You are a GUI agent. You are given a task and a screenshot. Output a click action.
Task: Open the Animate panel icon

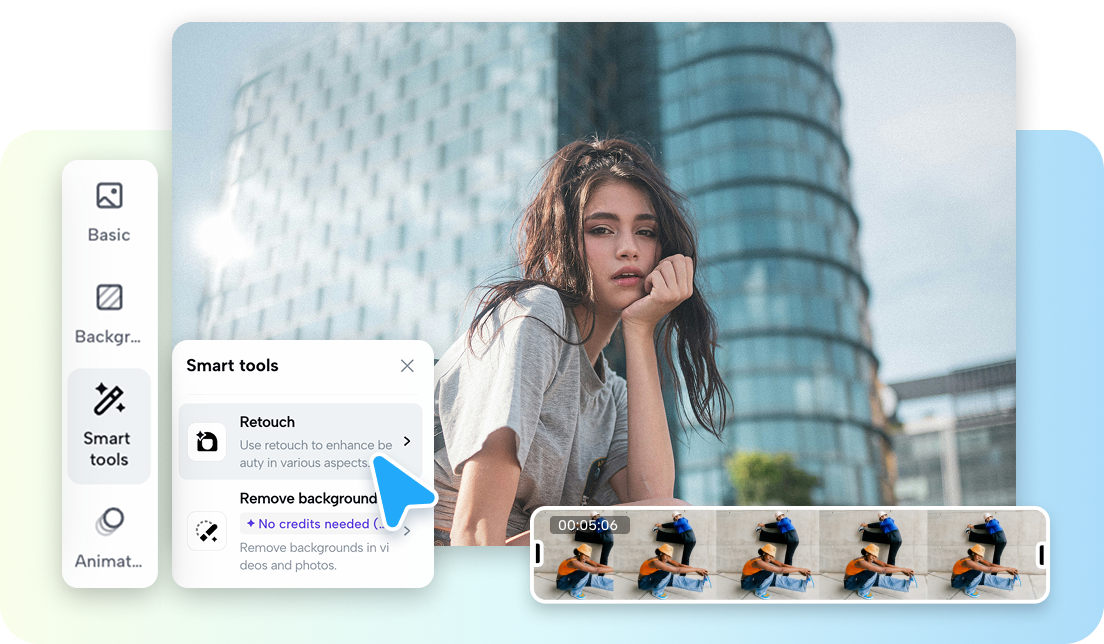[109, 521]
